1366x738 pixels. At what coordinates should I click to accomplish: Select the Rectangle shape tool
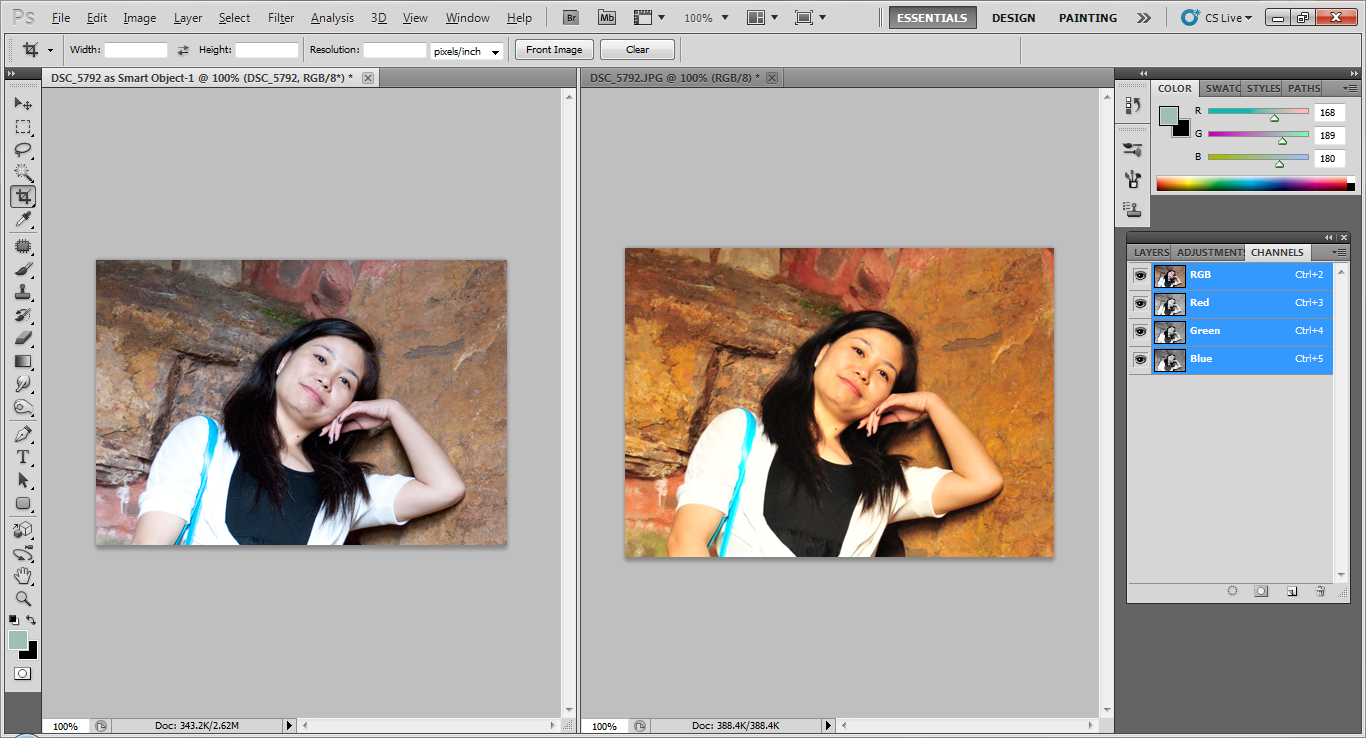[x=23, y=503]
